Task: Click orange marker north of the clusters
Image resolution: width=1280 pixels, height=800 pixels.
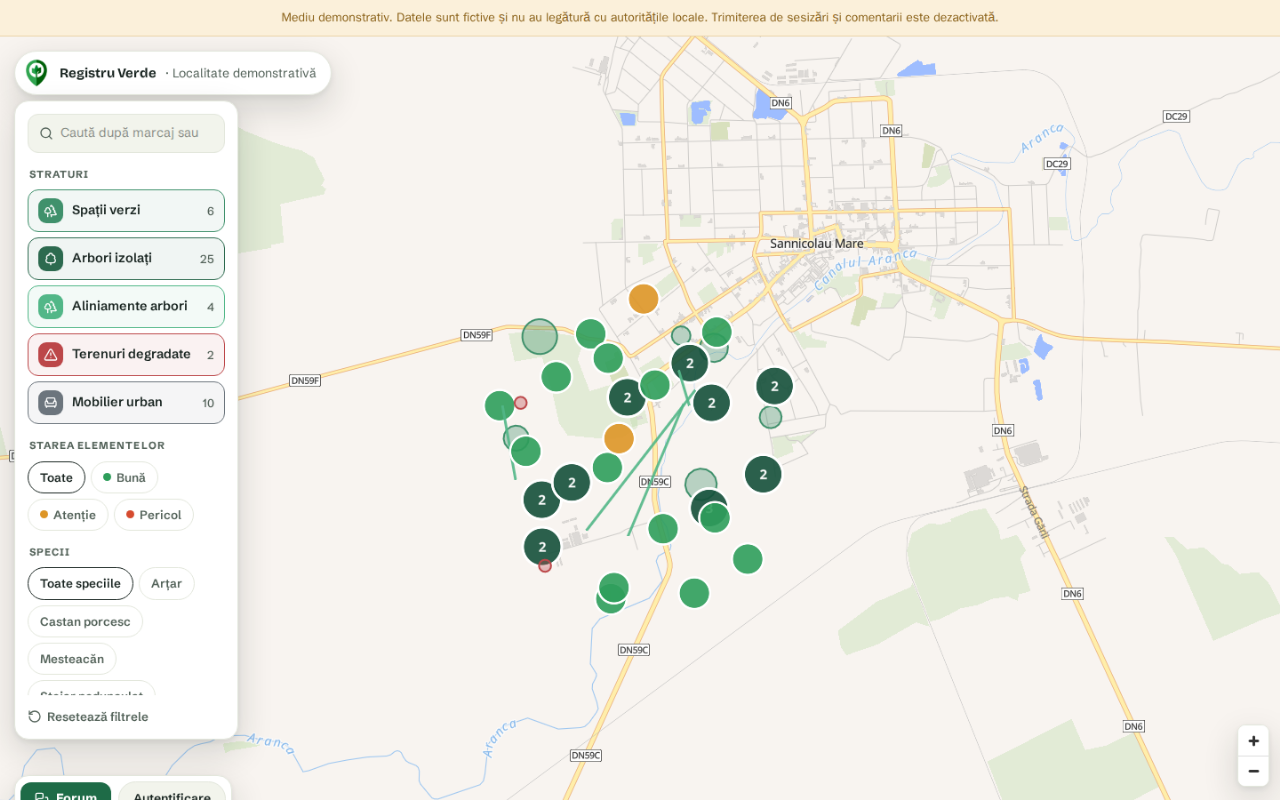Action: tap(644, 299)
